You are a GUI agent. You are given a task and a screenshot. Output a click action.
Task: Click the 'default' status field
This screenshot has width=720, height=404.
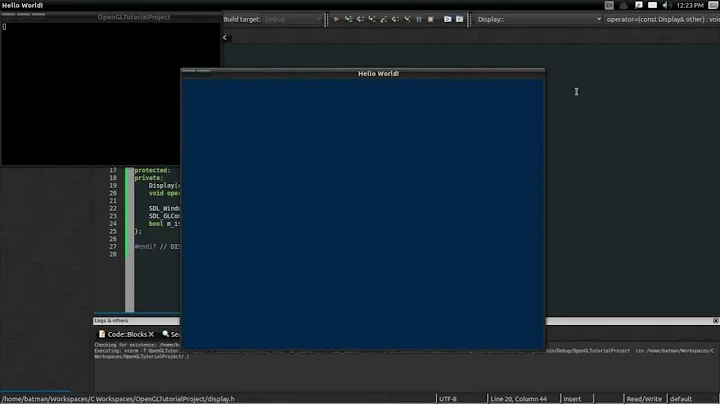click(x=681, y=399)
